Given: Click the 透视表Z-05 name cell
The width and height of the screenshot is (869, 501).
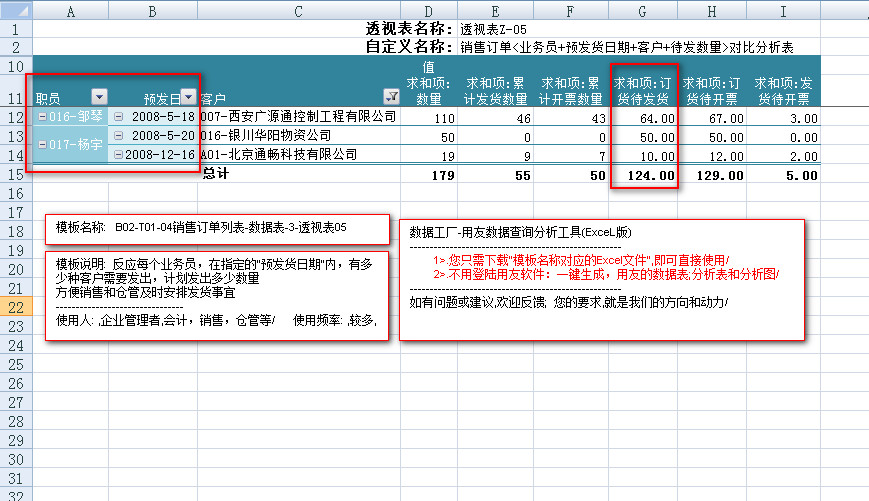Looking at the screenshot, I should coord(493,29).
